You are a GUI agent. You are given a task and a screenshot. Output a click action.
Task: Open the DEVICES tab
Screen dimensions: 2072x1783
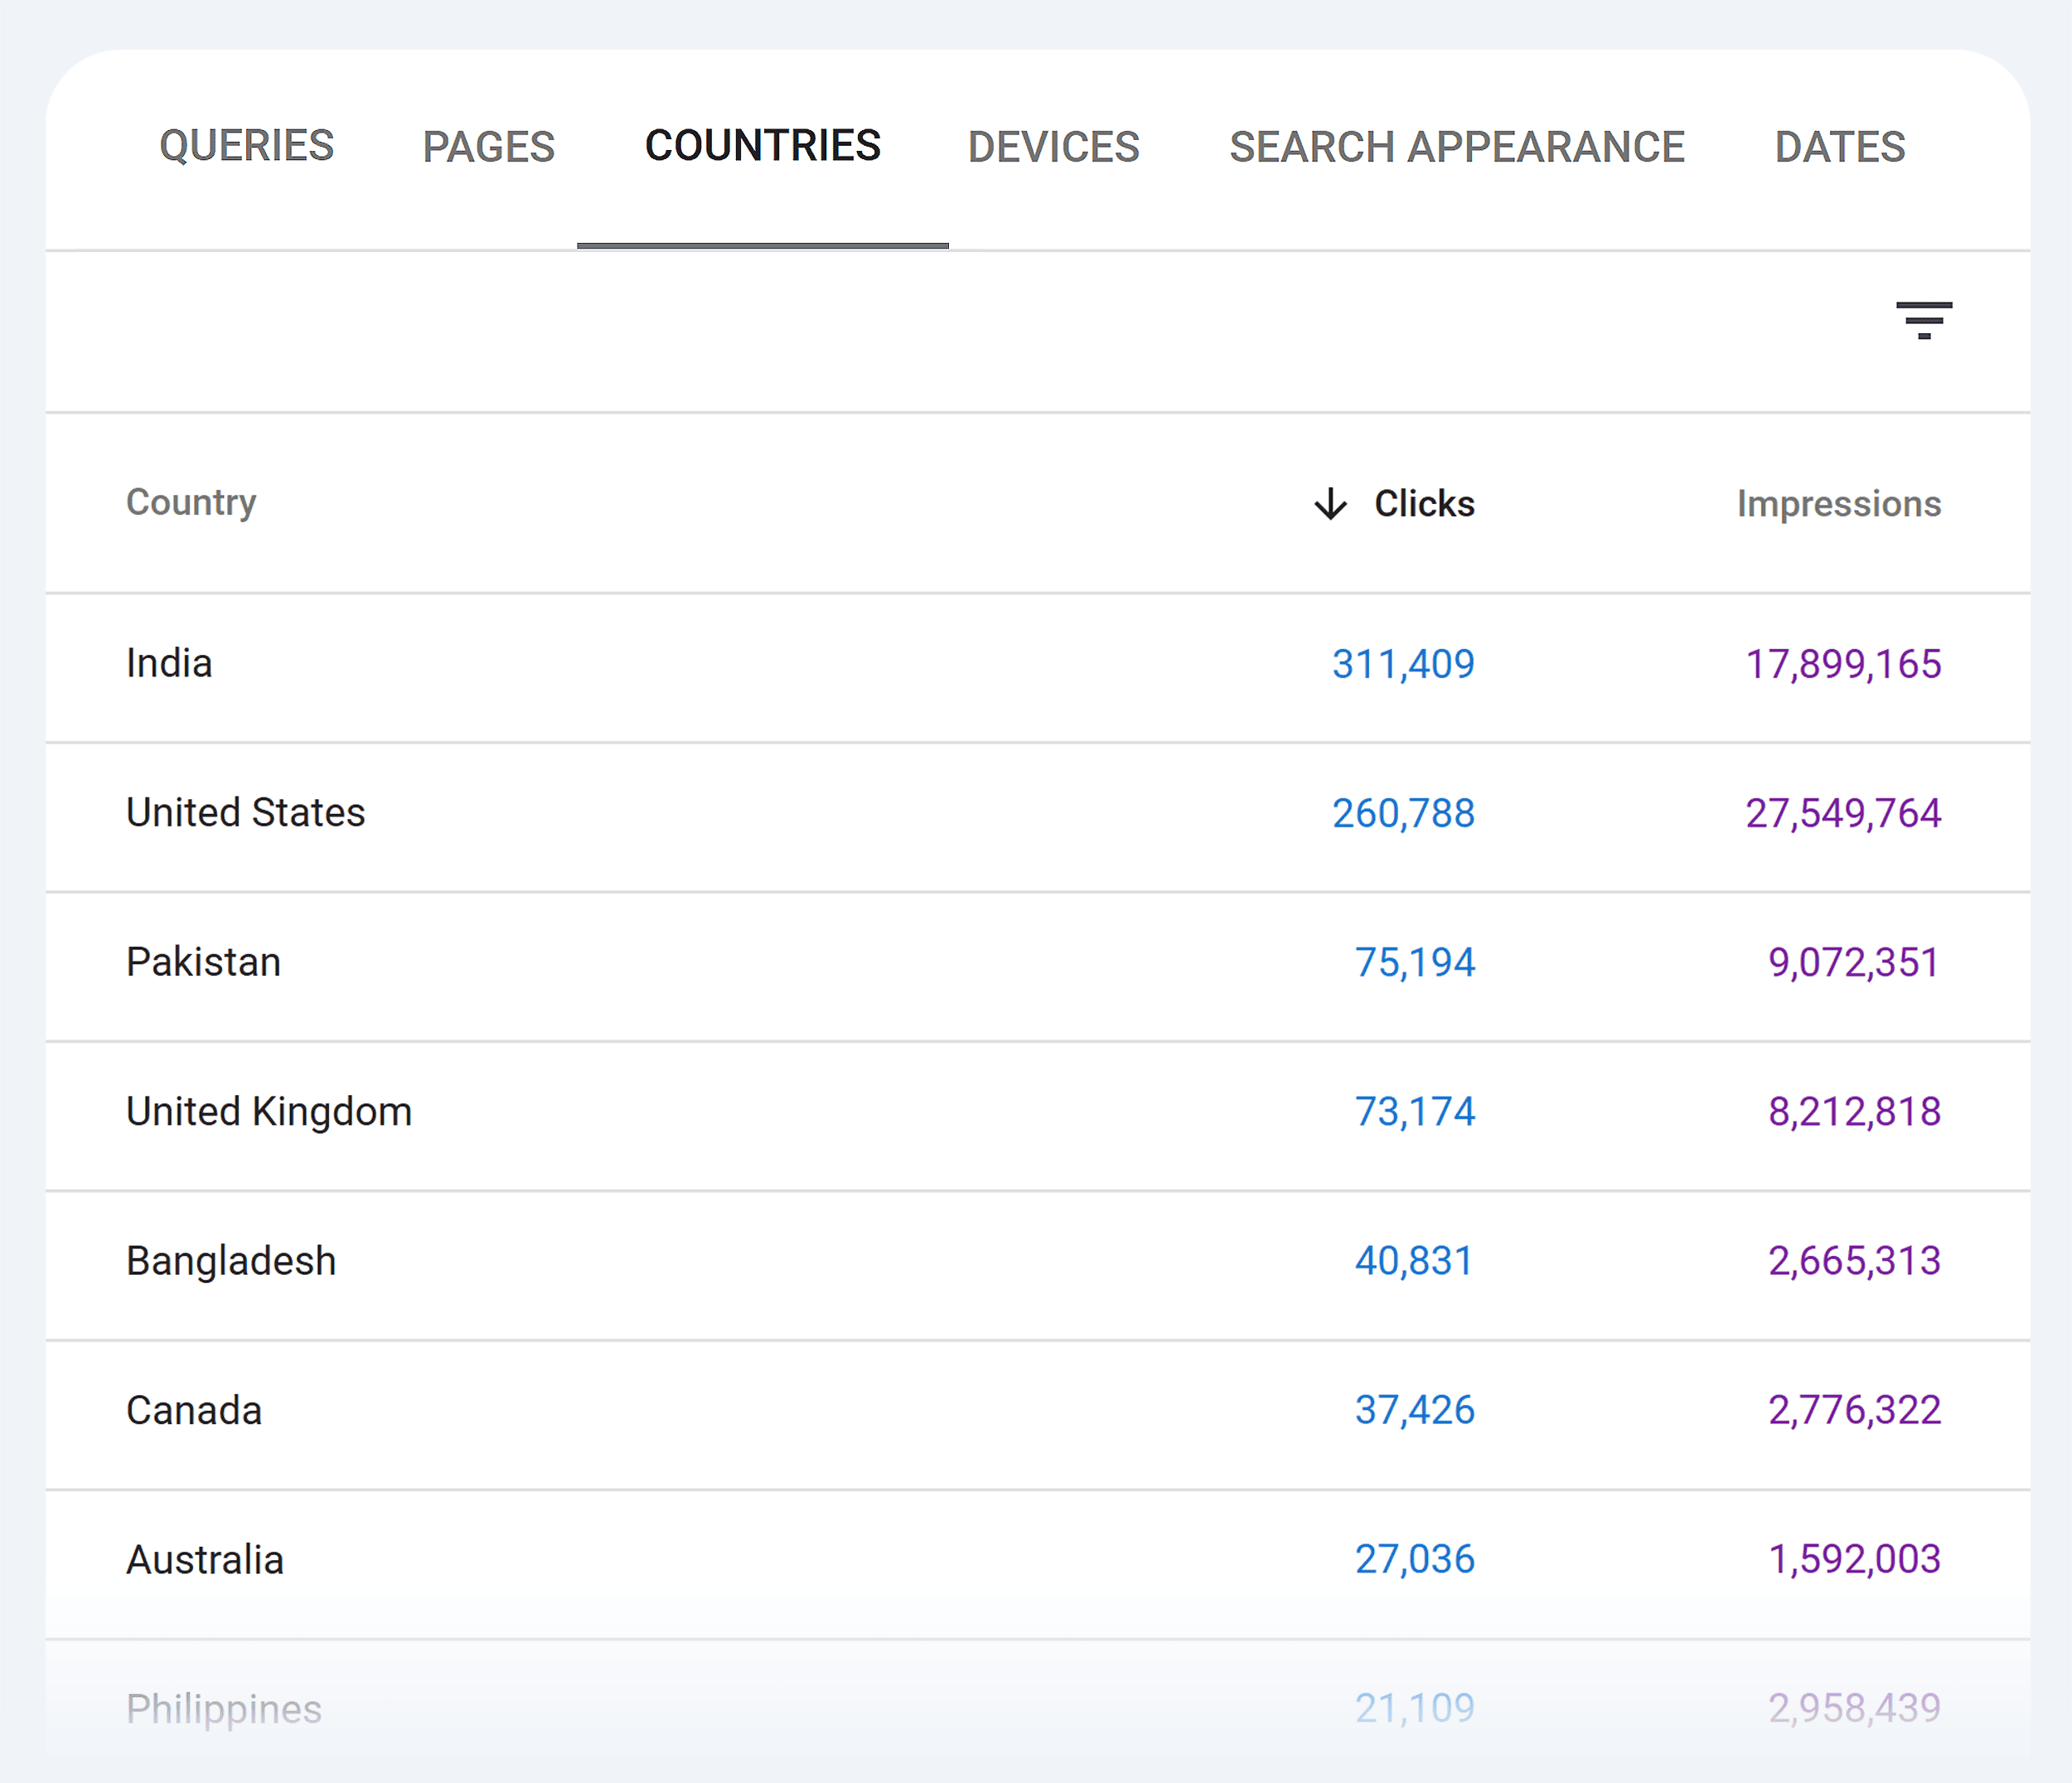pyautogui.click(x=1053, y=146)
